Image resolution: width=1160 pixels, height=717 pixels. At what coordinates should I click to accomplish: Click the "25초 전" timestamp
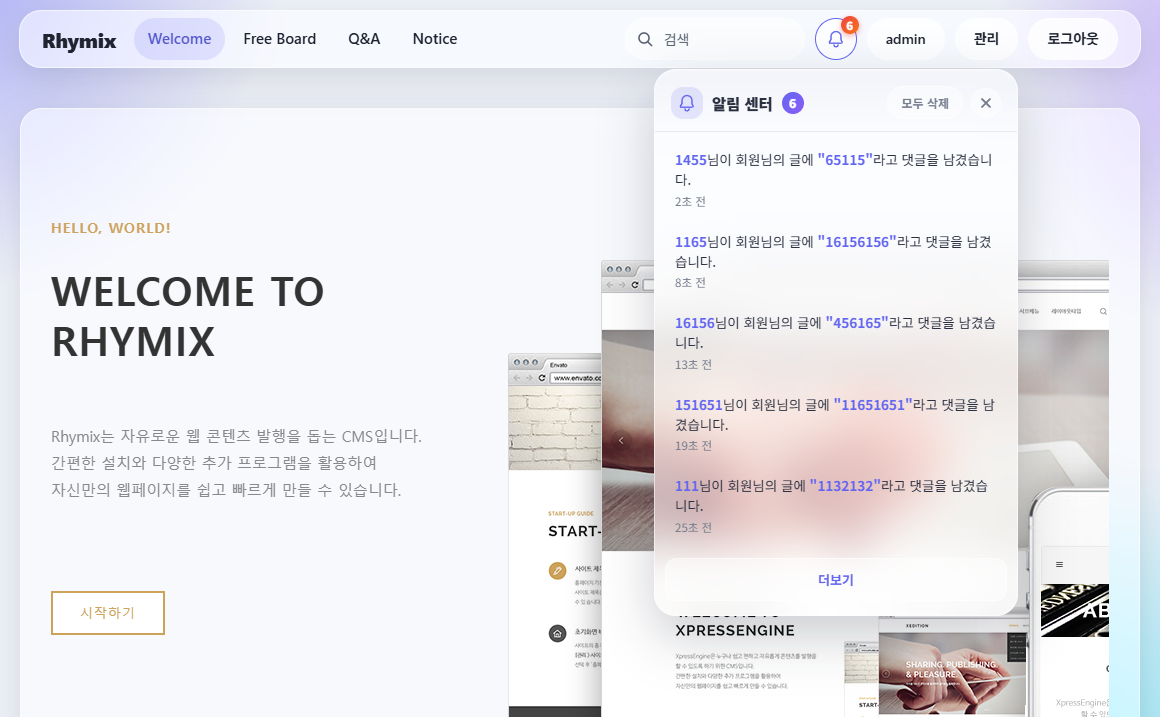point(693,528)
